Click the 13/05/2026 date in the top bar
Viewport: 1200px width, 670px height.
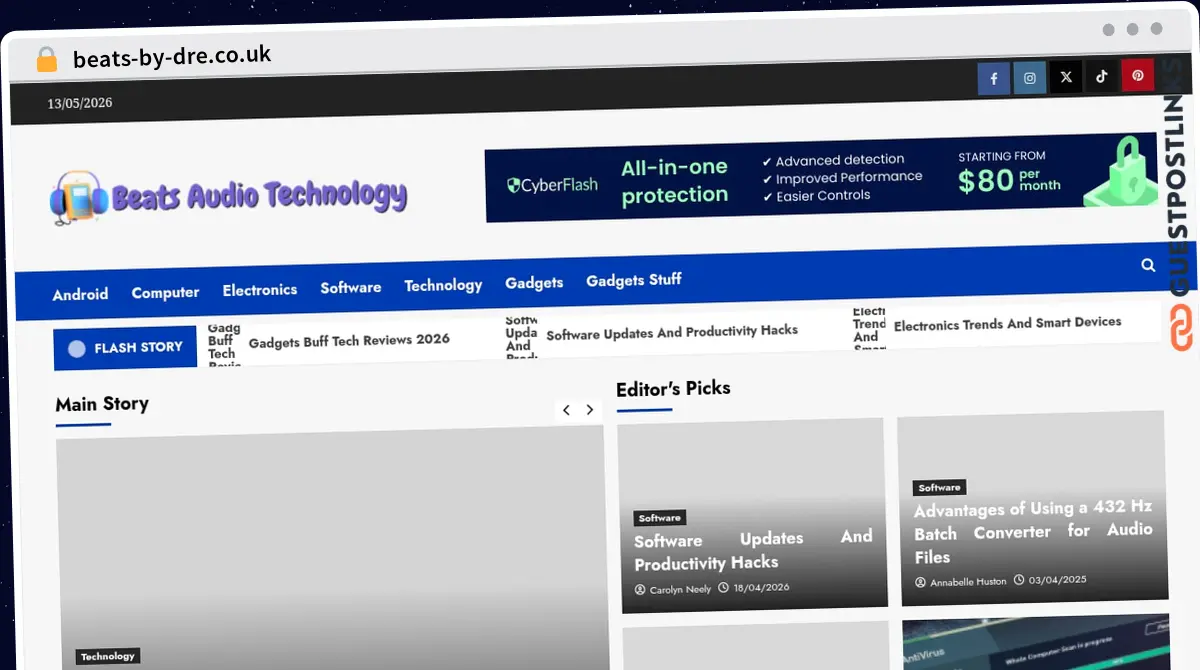[80, 104]
